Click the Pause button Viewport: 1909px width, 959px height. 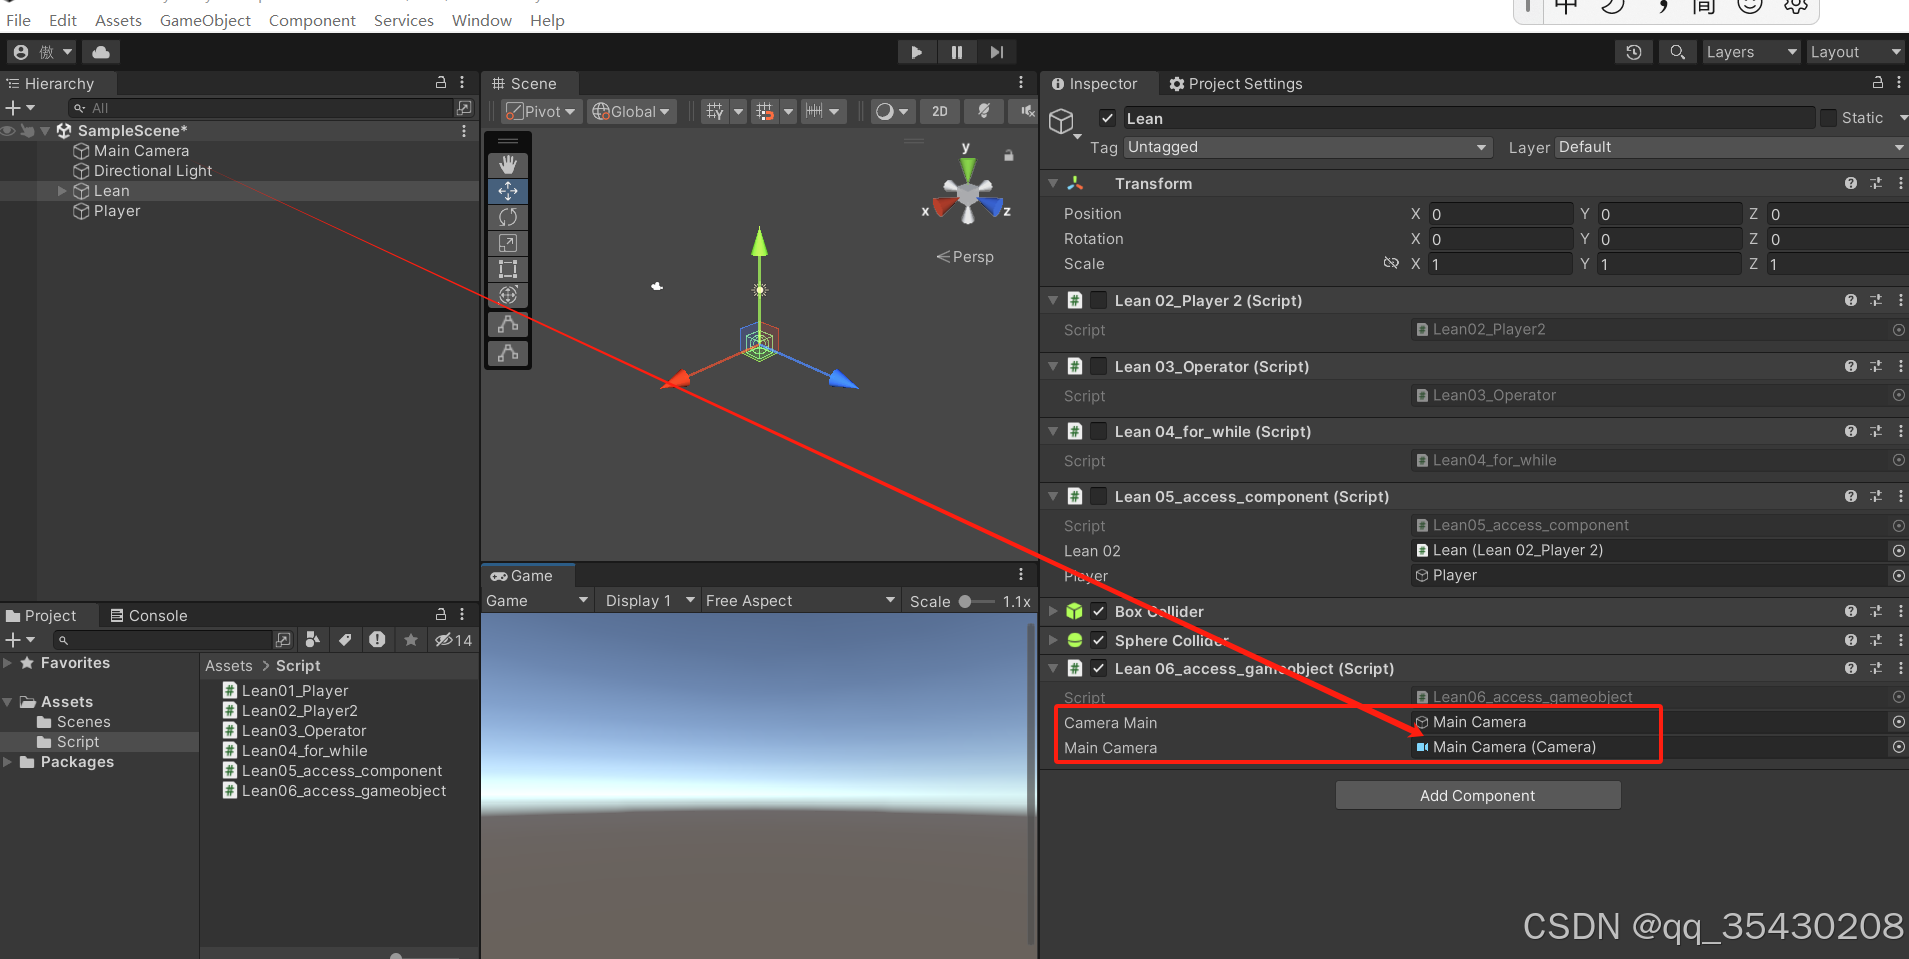point(957,52)
